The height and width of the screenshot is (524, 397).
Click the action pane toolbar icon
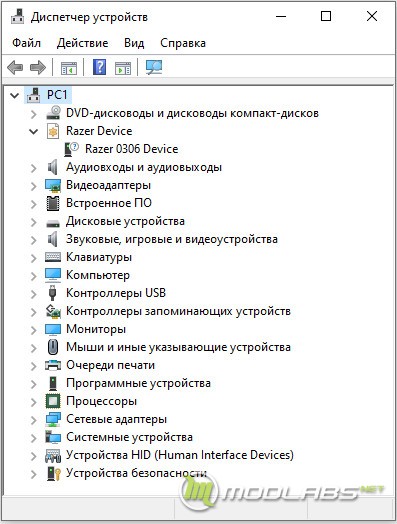coord(123,68)
